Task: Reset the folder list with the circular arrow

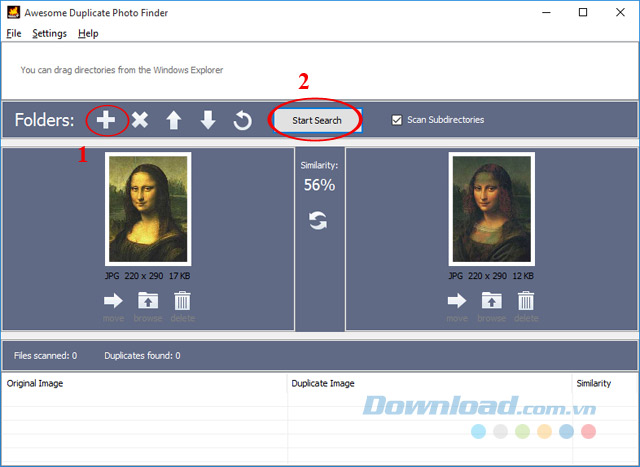Action: click(x=242, y=120)
